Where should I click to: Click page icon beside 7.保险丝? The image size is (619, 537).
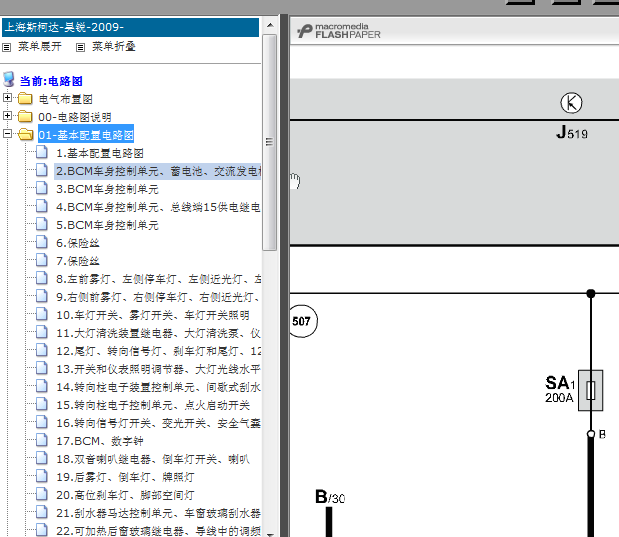tap(41, 259)
